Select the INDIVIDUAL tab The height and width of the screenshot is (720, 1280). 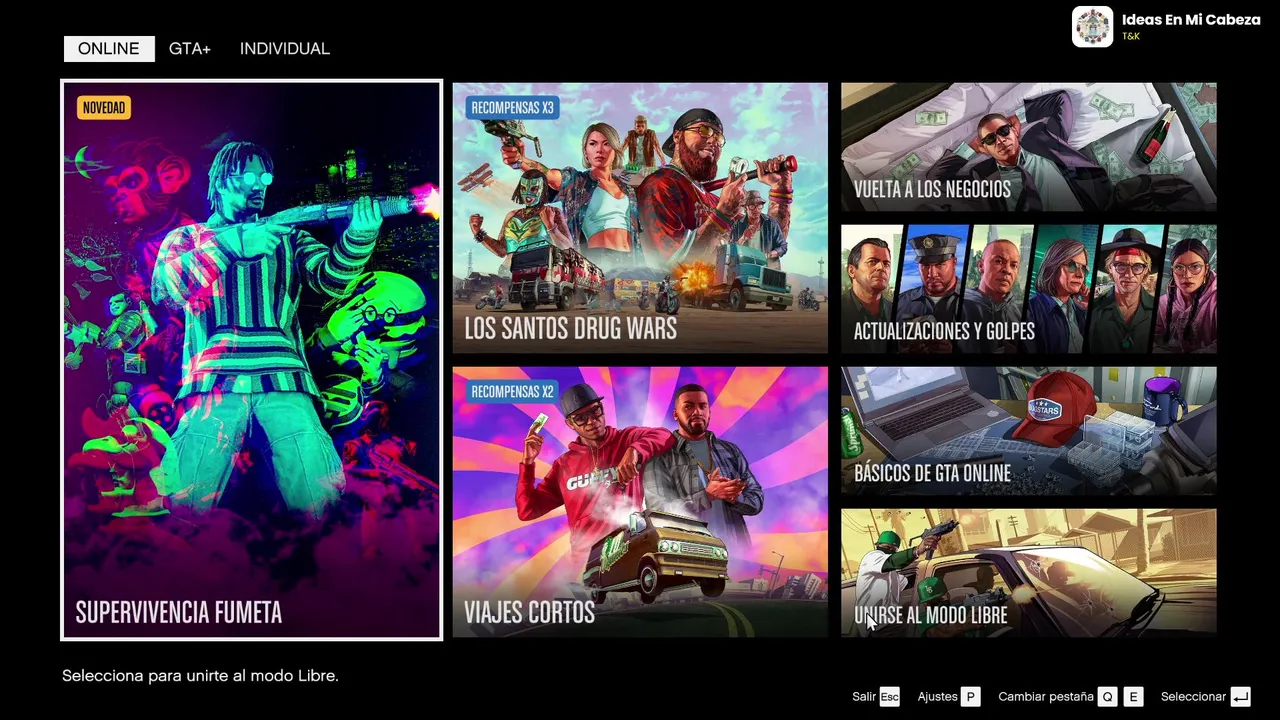coord(285,49)
